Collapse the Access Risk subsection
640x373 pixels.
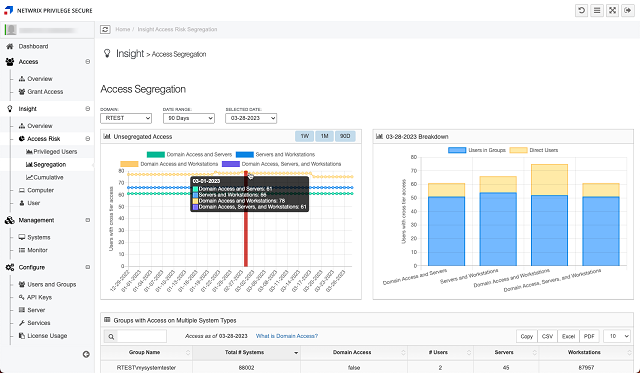[88, 139]
